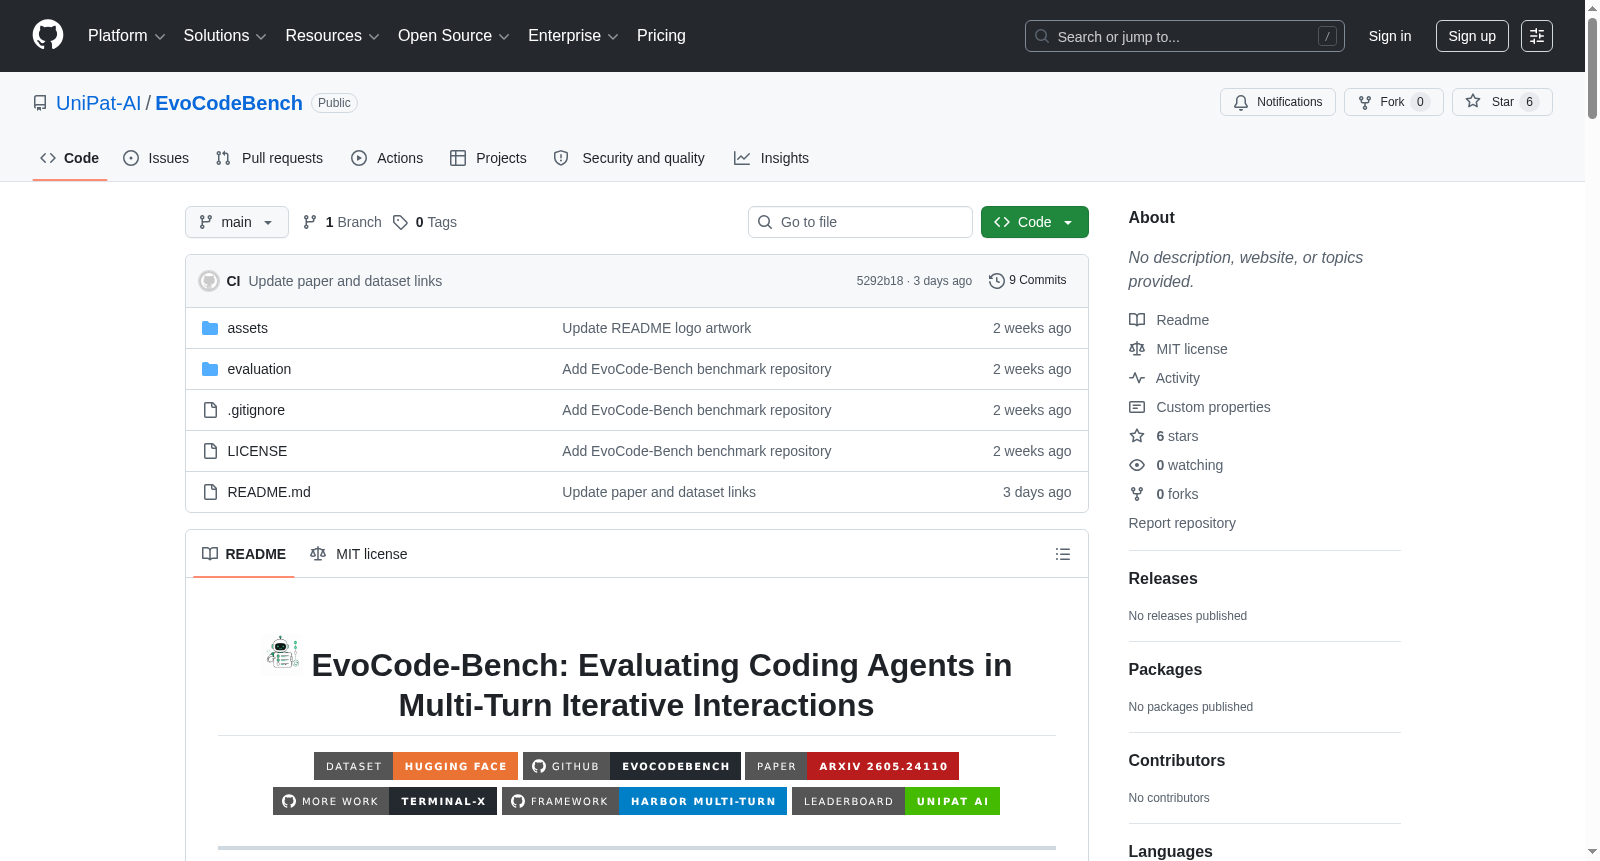The image size is (1600, 861).
Task: Open the README.md file name link
Action: click(269, 492)
